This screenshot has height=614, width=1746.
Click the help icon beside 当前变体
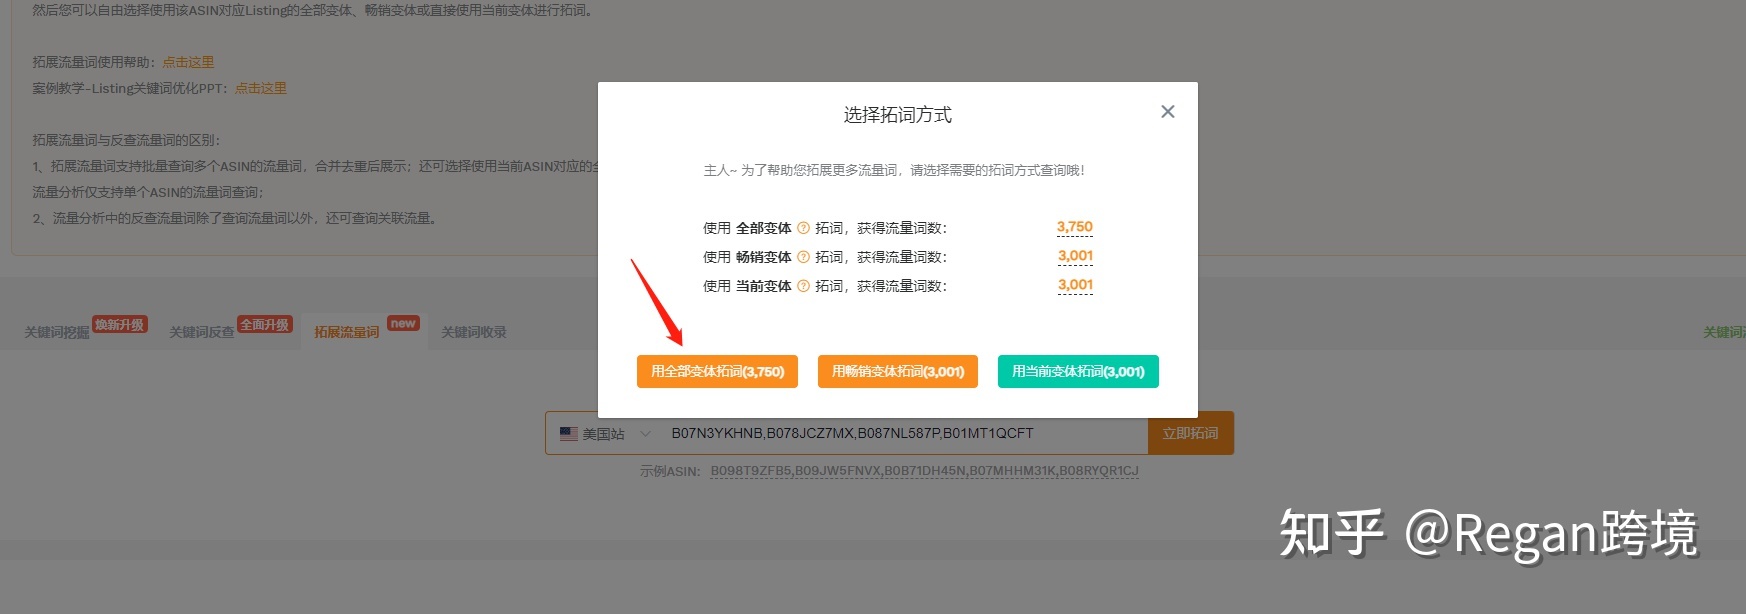pyautogui.click(x=803, y=286)
